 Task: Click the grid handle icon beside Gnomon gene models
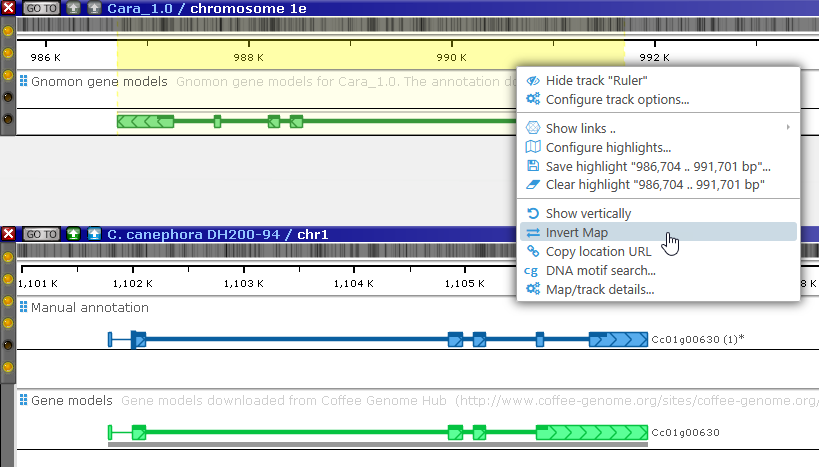[24, 81]
